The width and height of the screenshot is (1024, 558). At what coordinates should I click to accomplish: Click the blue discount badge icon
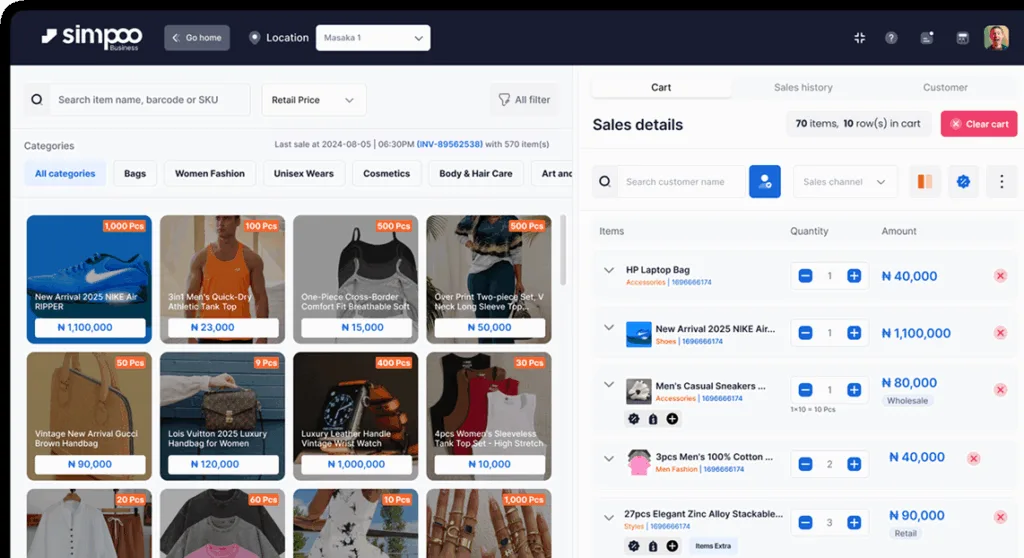pyautogui.click(x=963, y=182)
